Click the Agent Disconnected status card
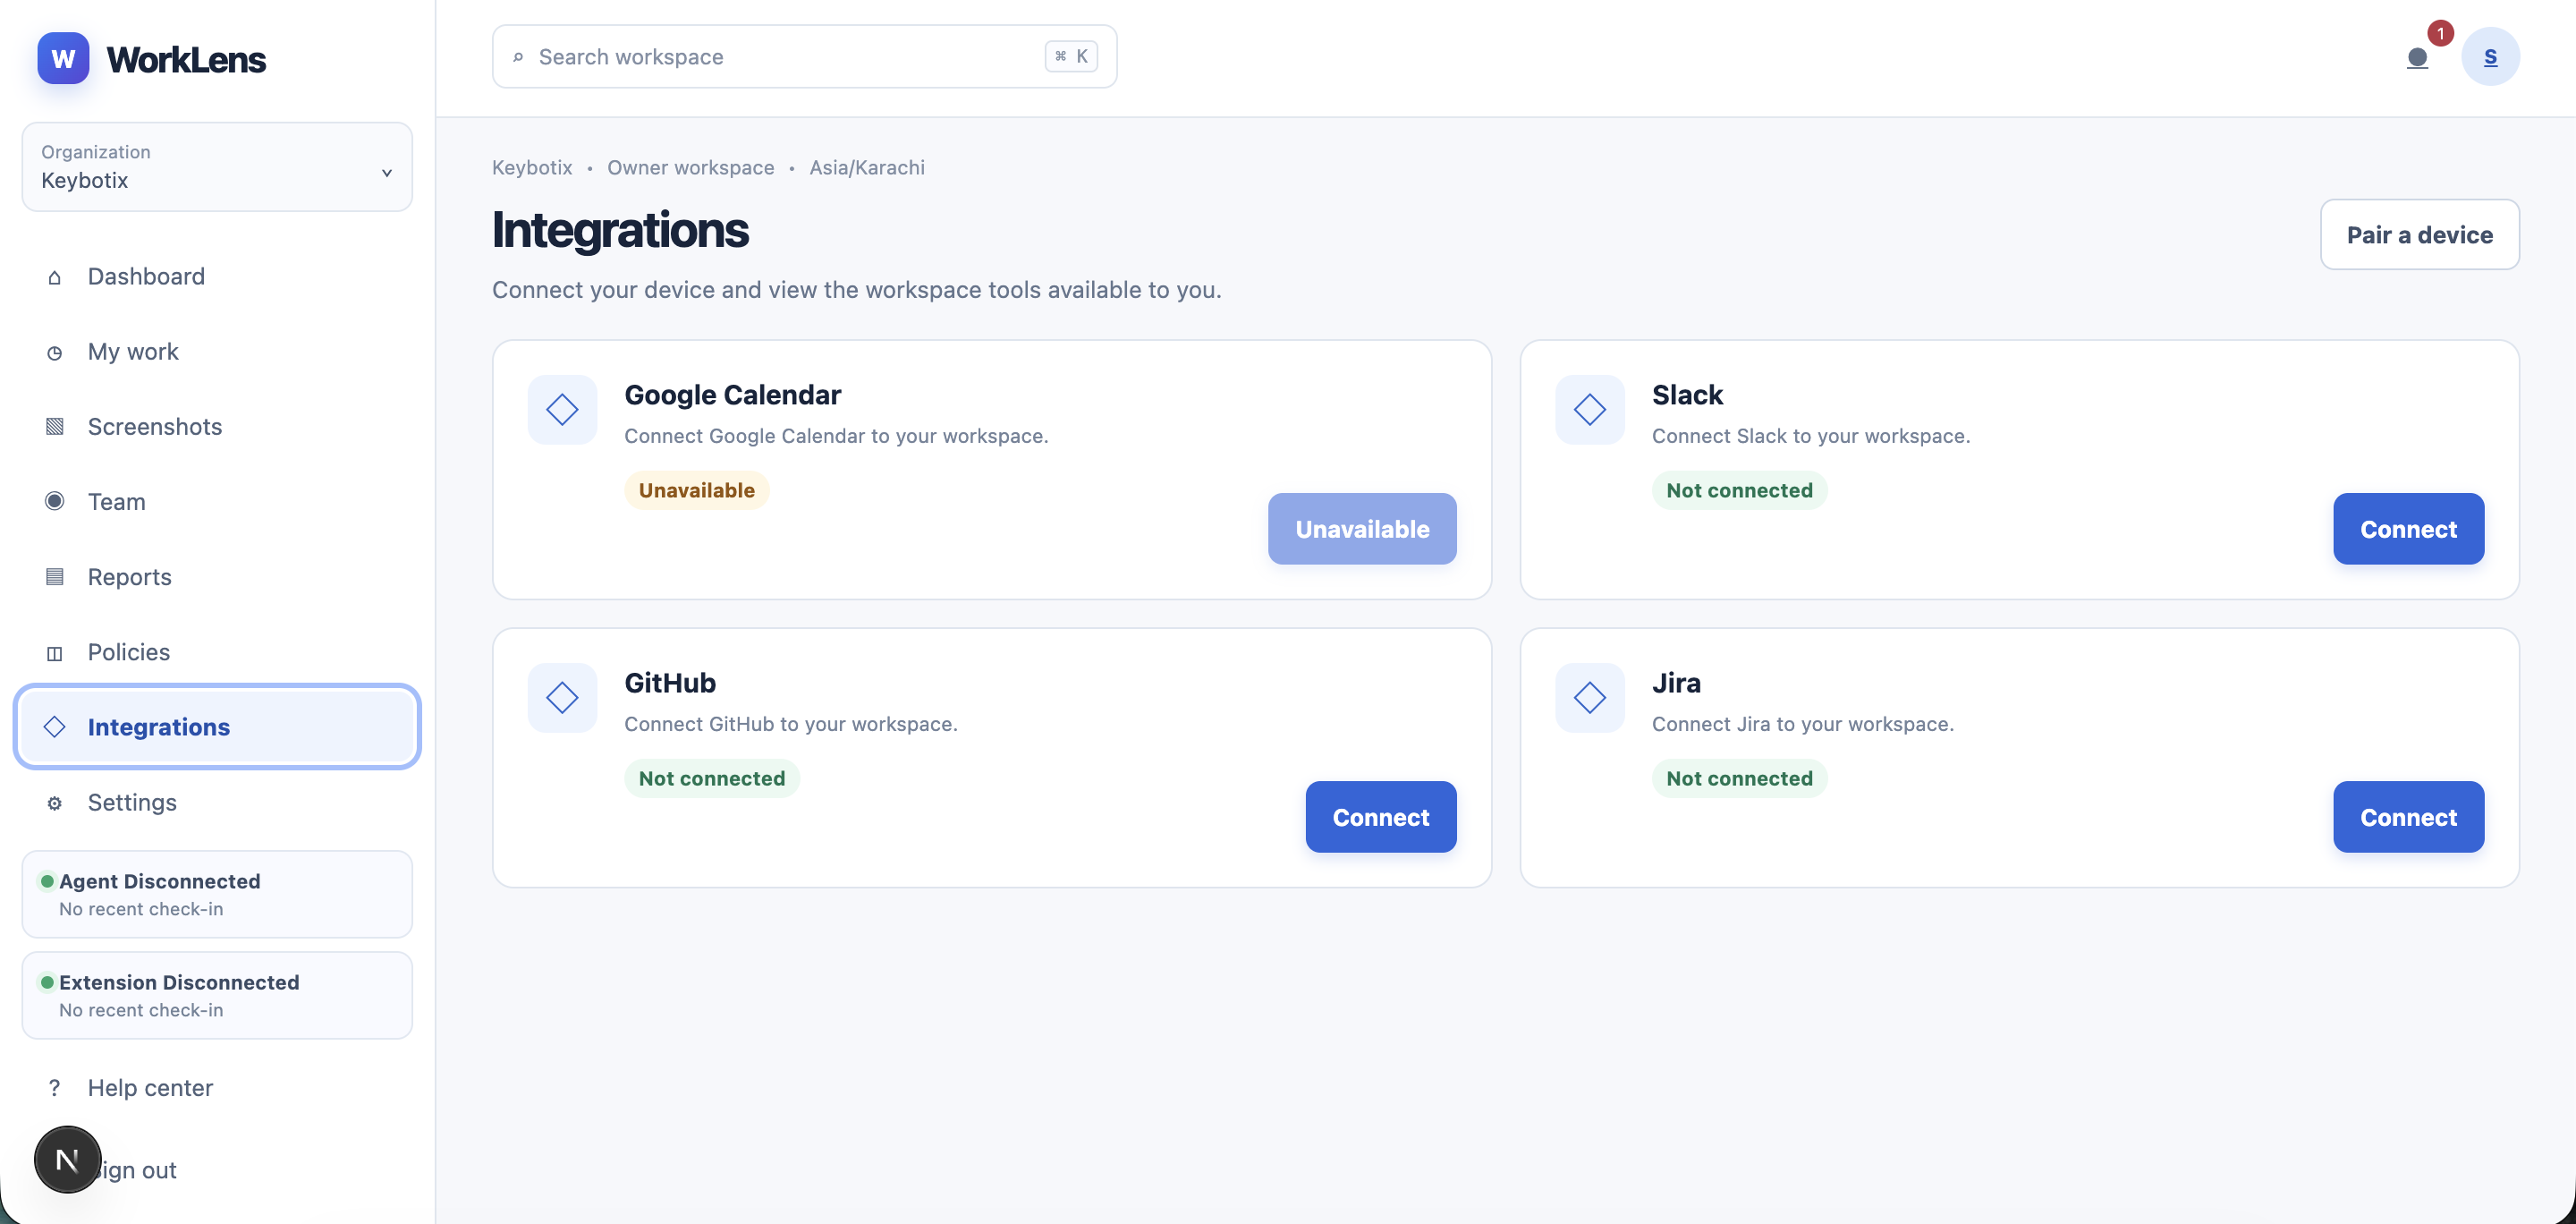 (217, 894)
